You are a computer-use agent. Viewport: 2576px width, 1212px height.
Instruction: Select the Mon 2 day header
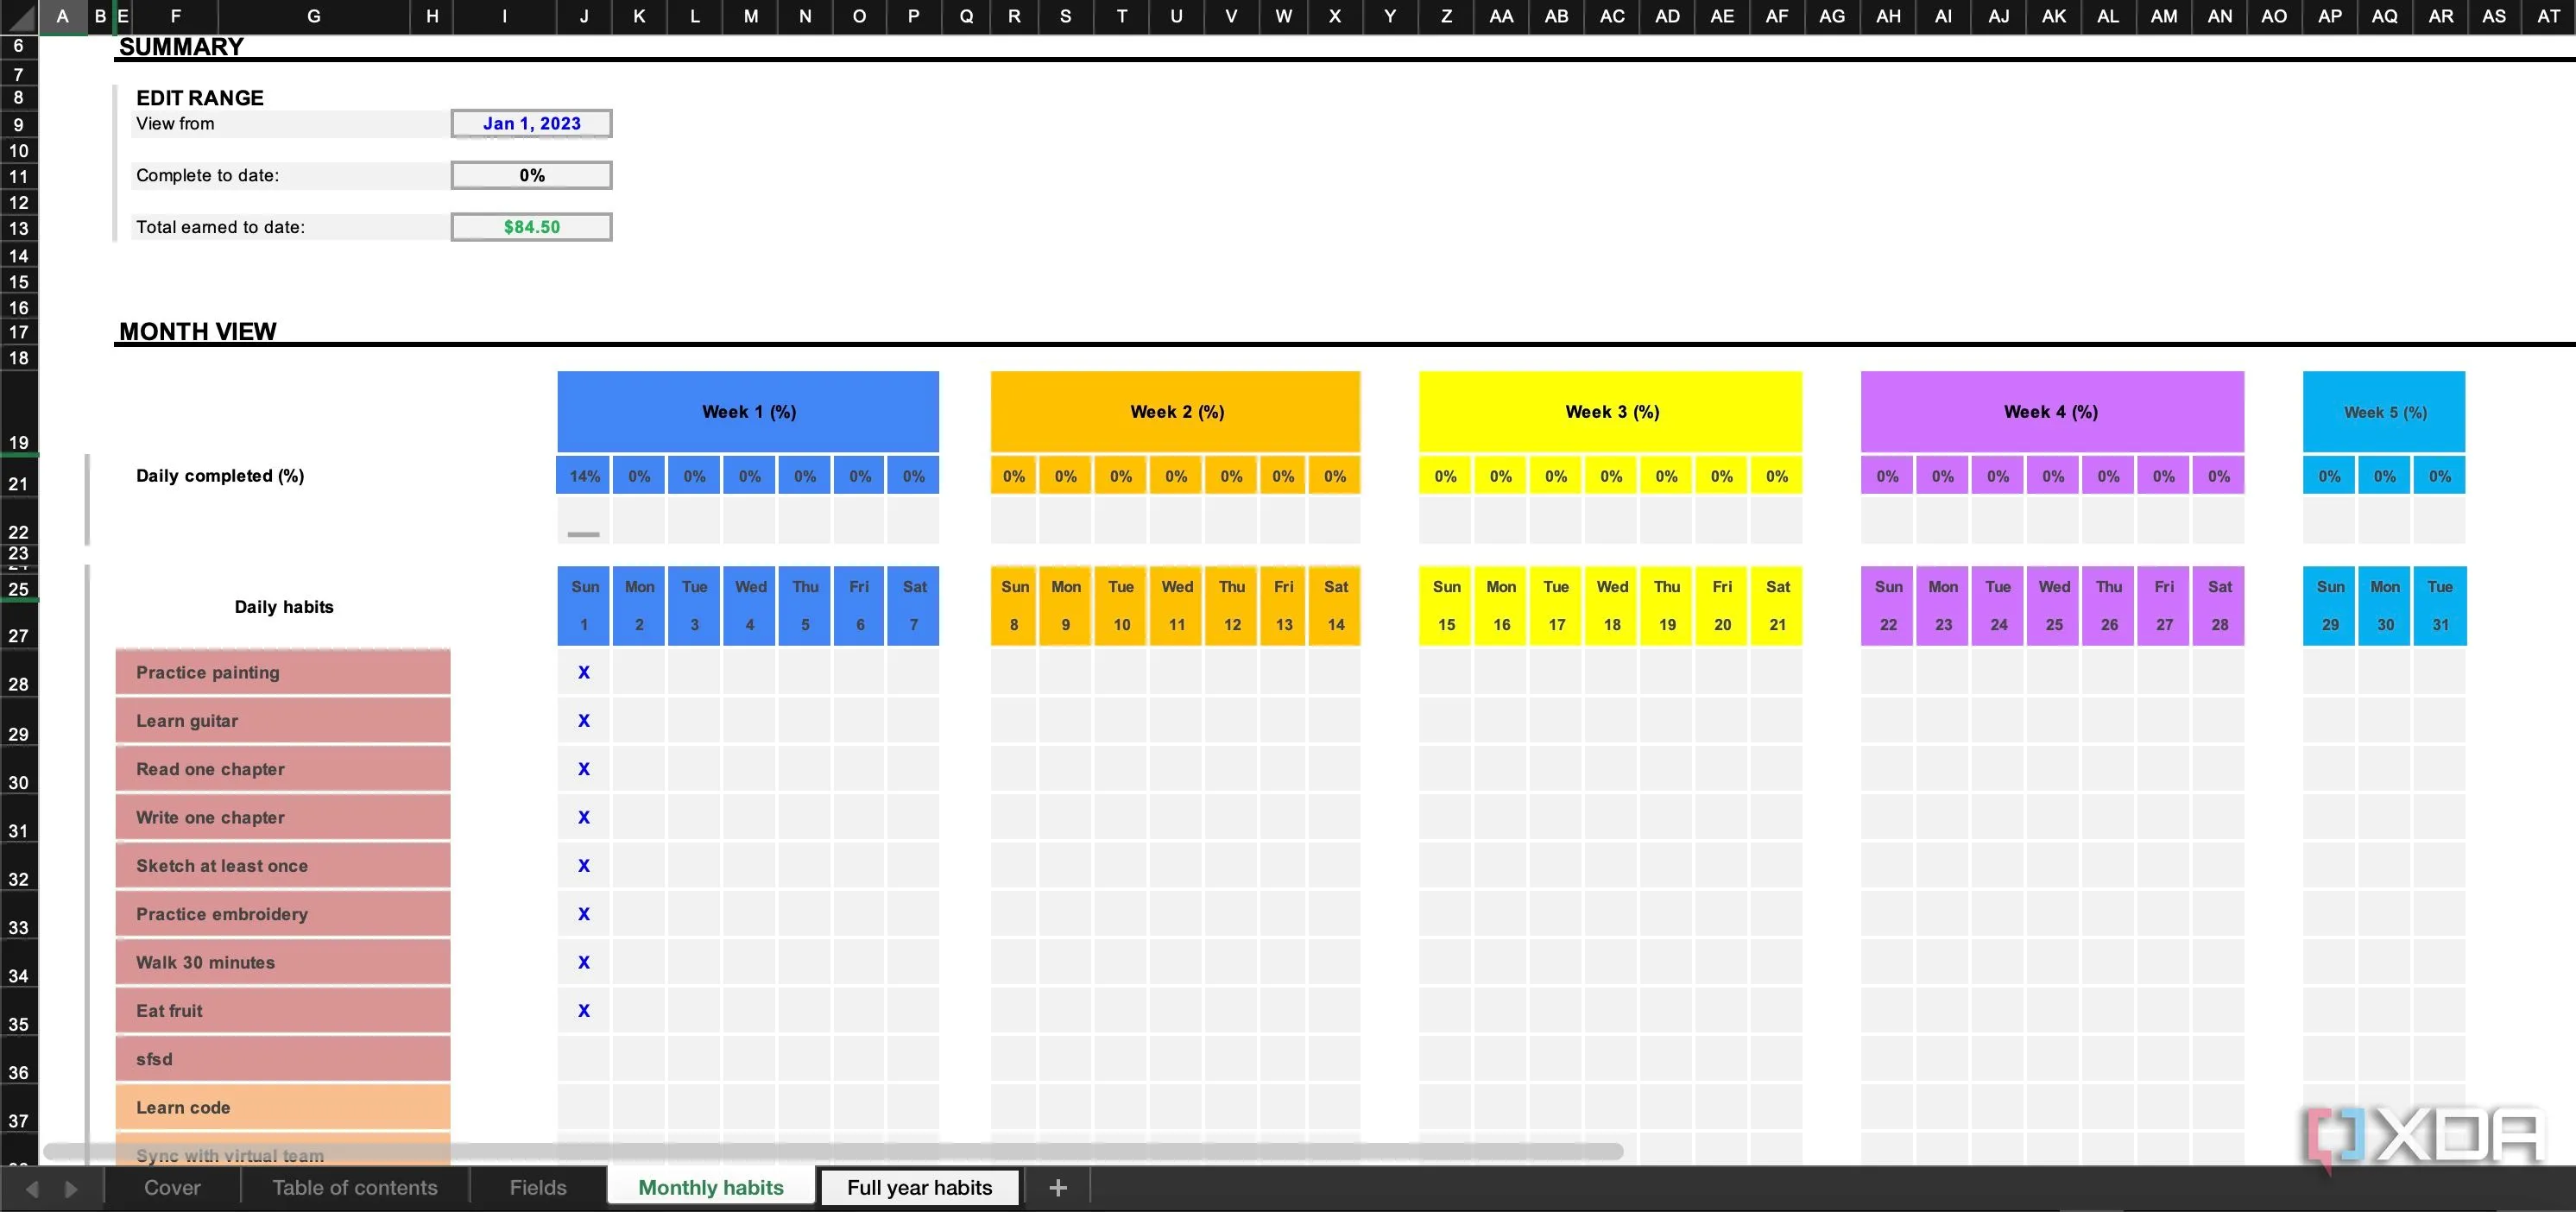(639, 606)
